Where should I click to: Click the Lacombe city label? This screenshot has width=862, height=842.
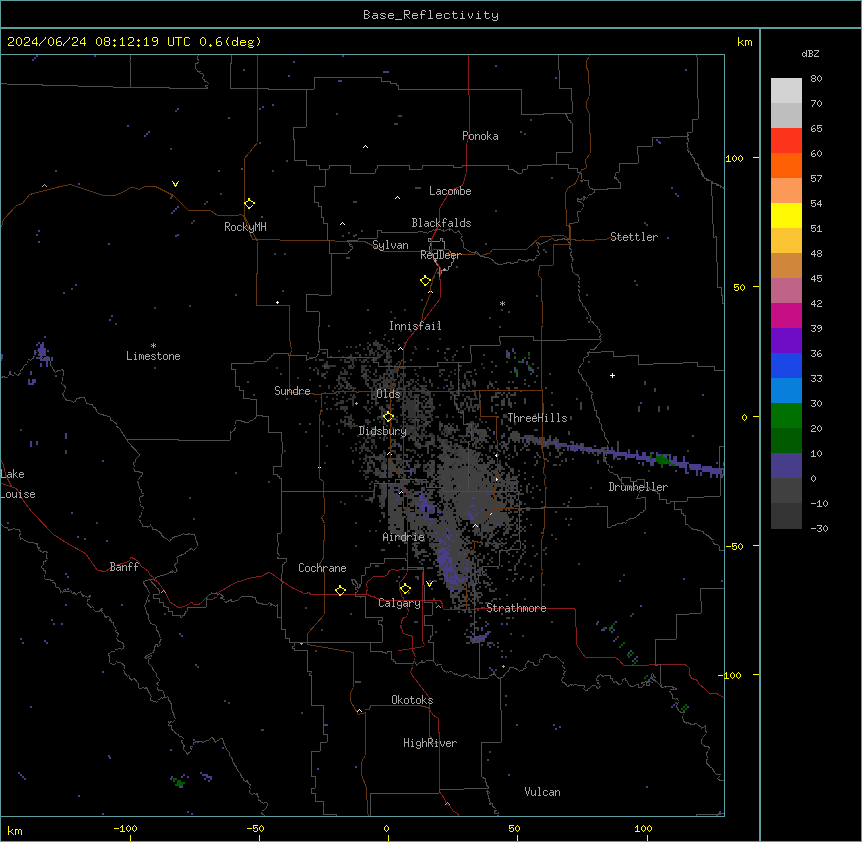click(x=450, y=191)
